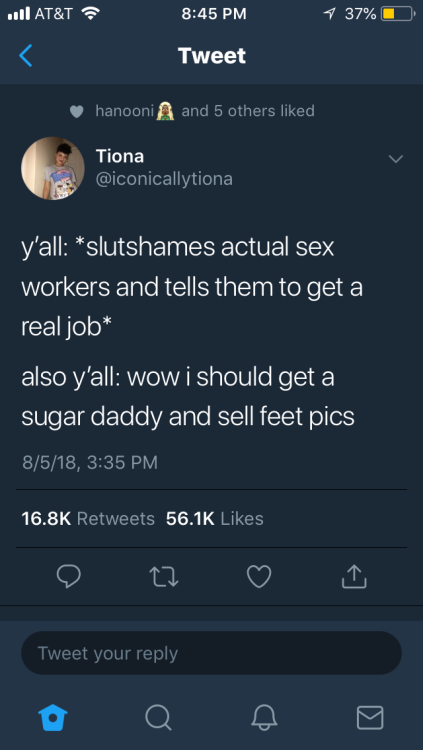Open the Home tab birdhouse icon
423x750 pixels.
tap(53, 717)
